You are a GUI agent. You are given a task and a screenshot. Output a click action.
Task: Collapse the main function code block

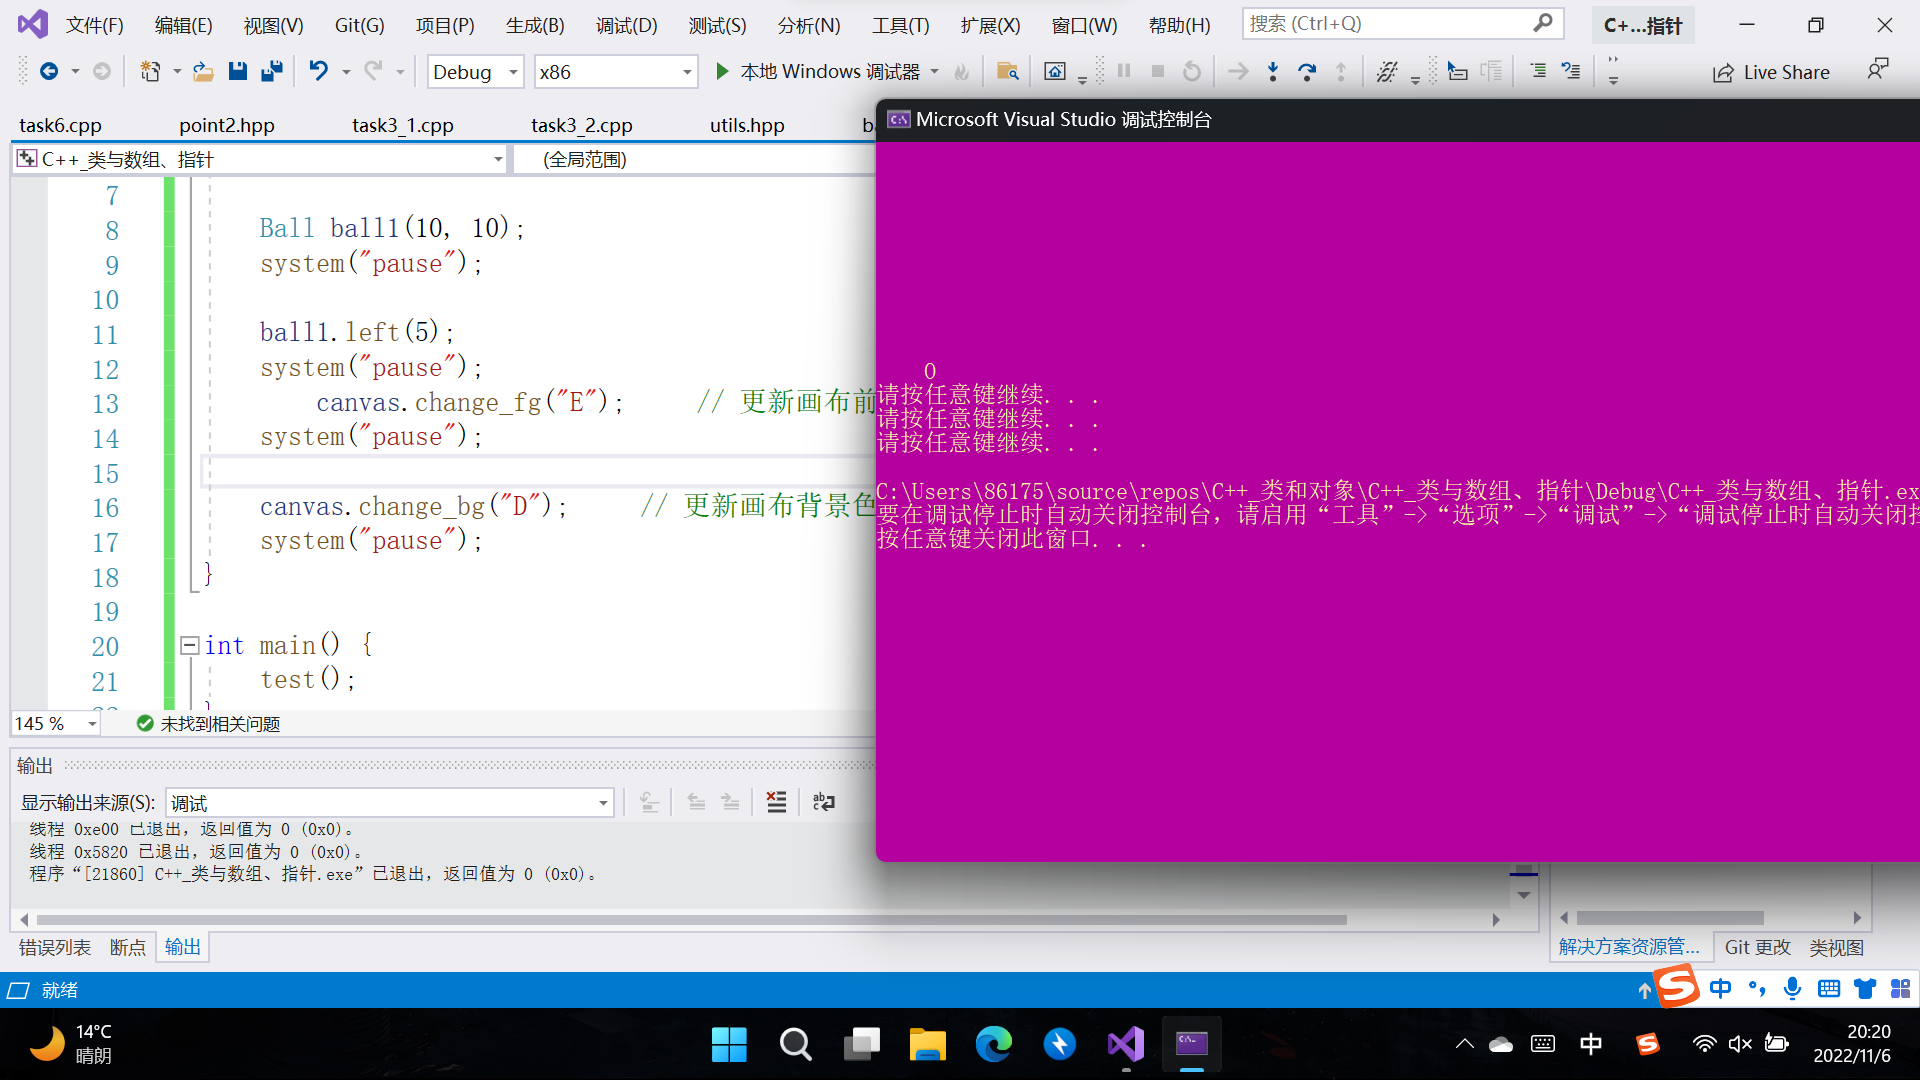coord(188,645)
